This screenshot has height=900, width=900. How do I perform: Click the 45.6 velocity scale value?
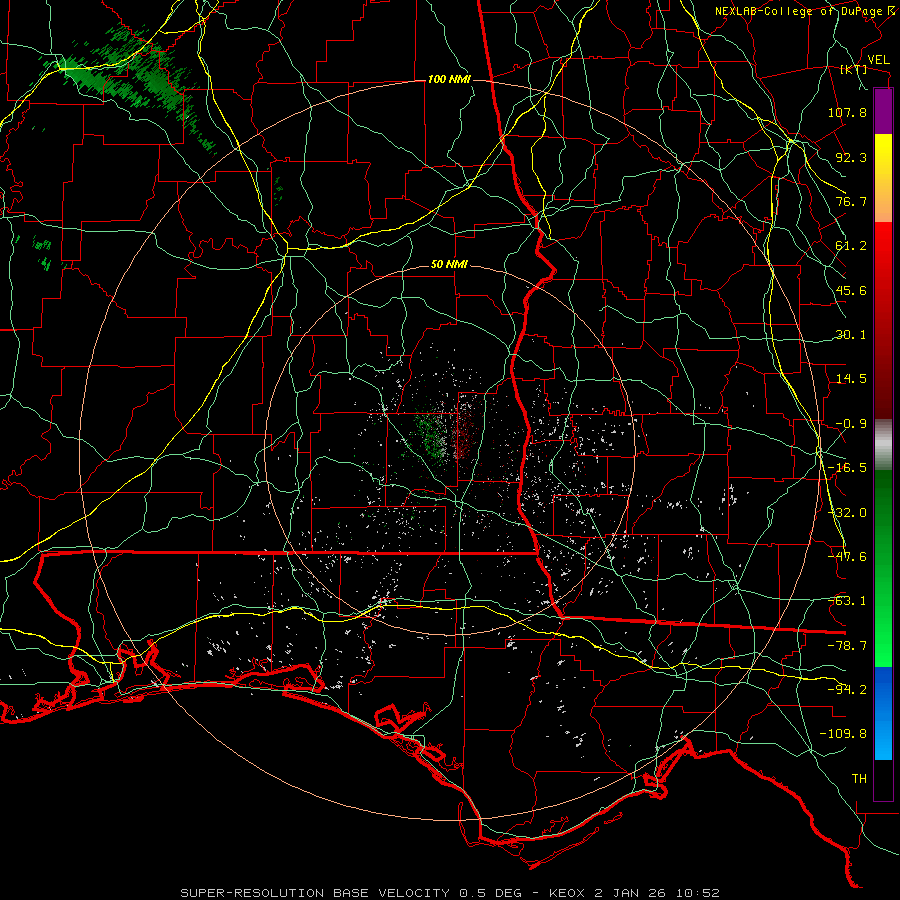pos(851,290)
